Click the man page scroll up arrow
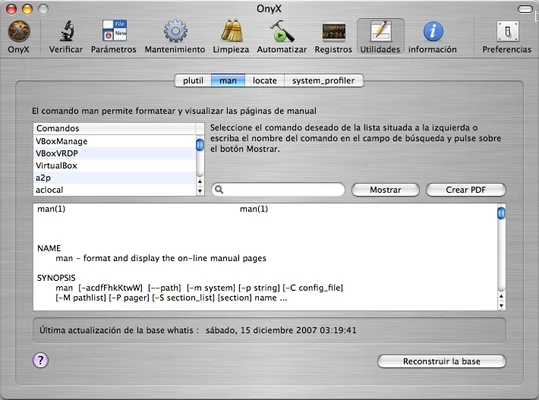This screenshot has height=400, width=539. pyautogui.click(x=502, y=296)
